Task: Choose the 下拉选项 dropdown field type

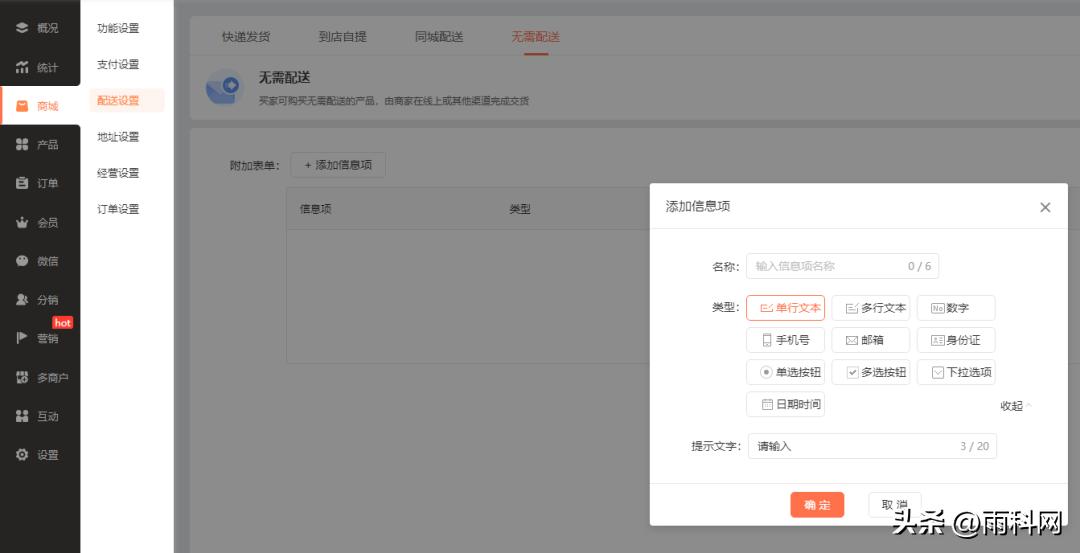Action: click(x=956, y=372)
